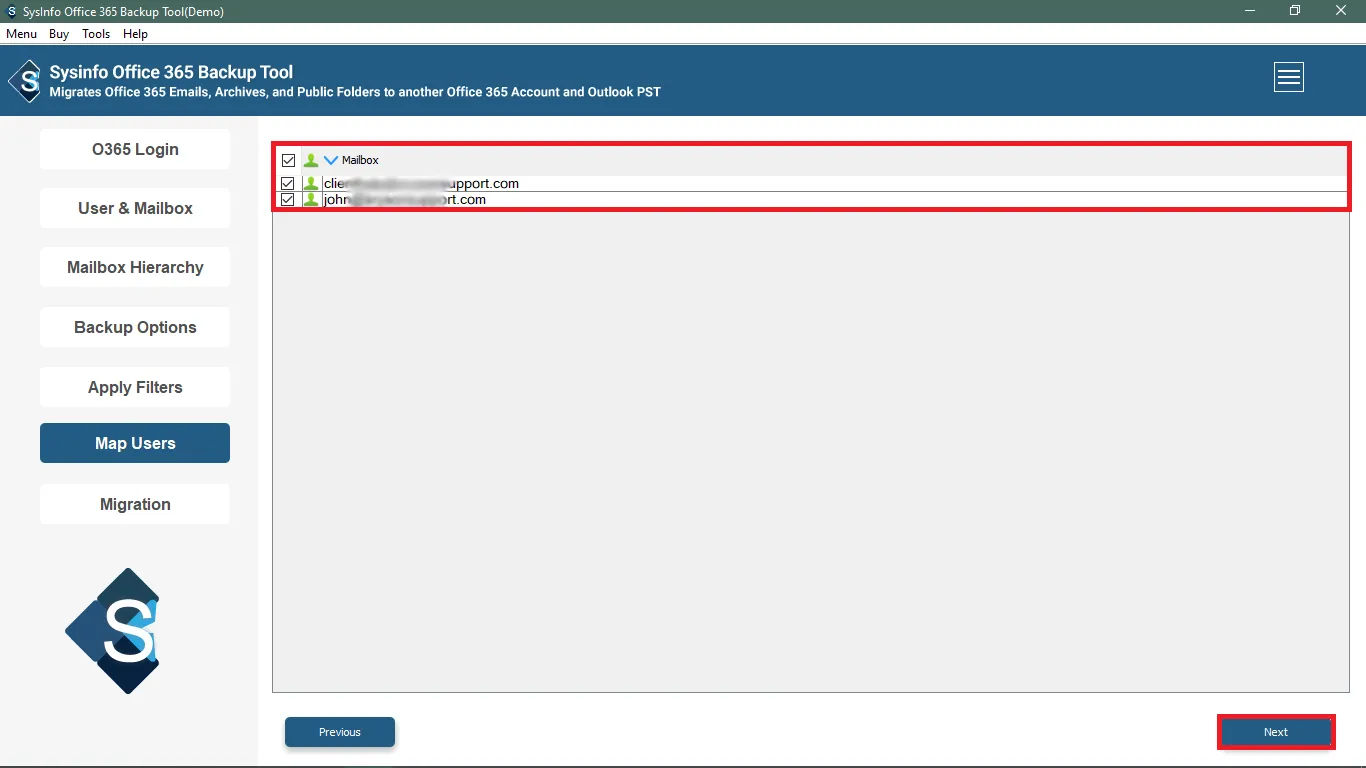Click the user icon beside Mailbox header

(x=311, y=160)
